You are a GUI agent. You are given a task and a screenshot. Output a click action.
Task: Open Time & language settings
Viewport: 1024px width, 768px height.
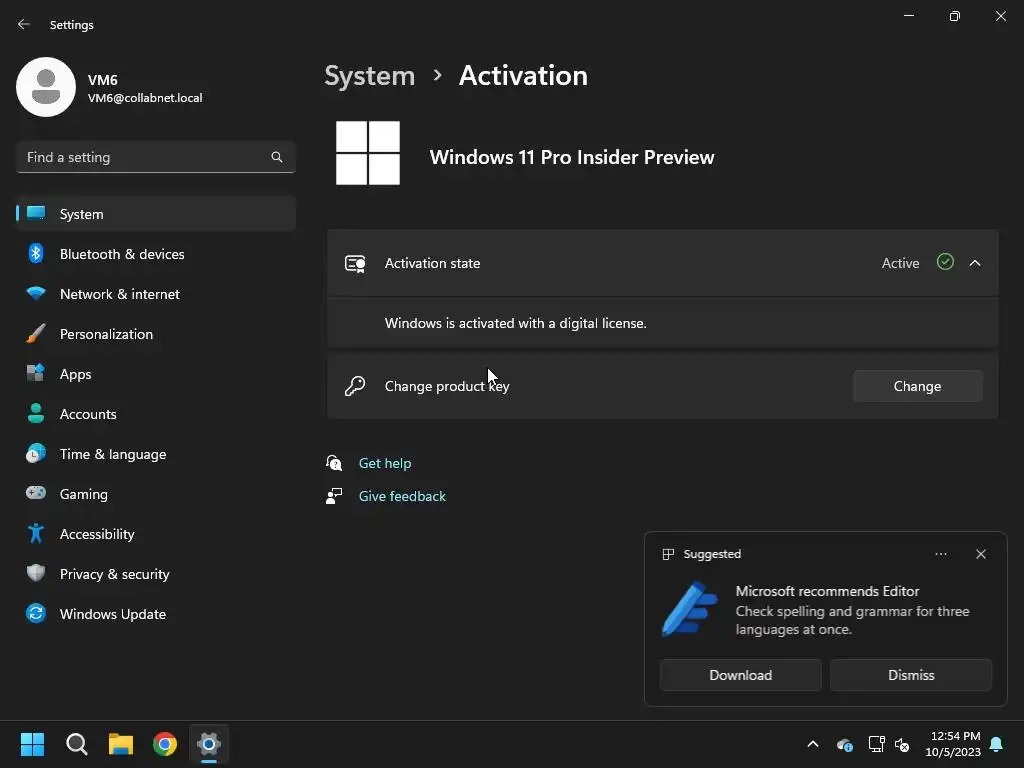(x=155, y=454)
